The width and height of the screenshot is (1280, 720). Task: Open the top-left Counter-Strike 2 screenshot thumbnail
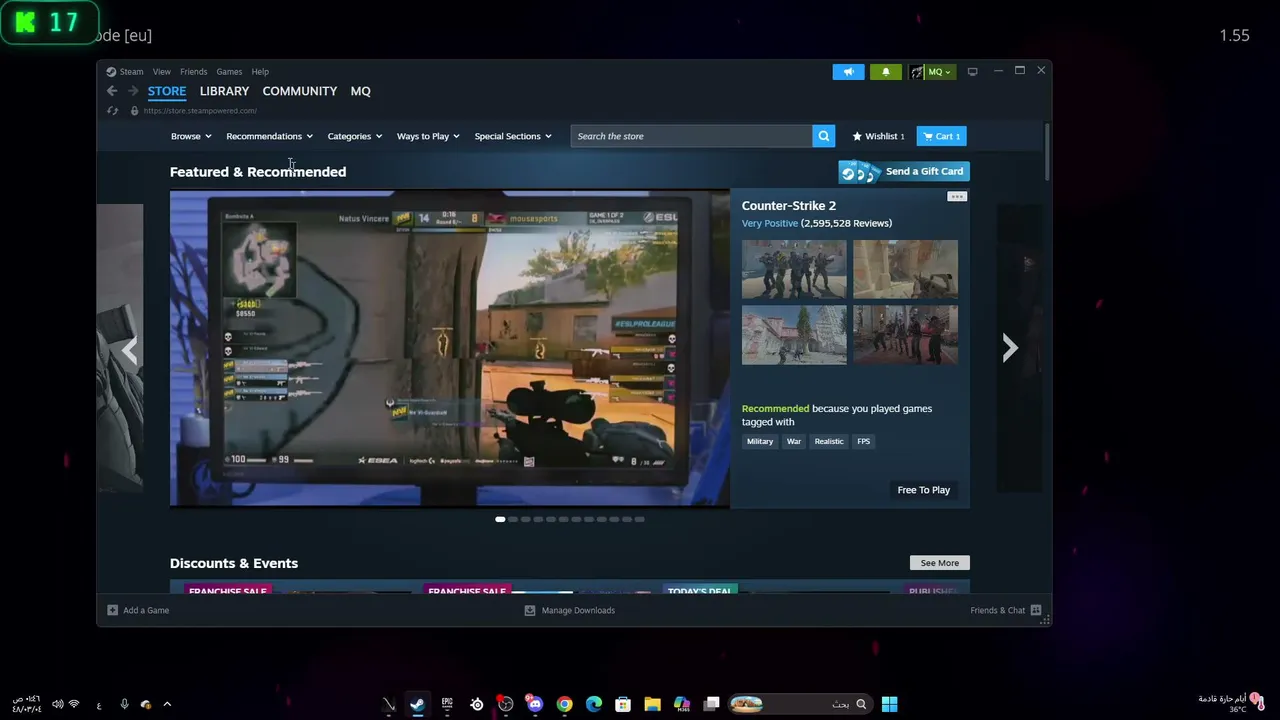point(794,269)
